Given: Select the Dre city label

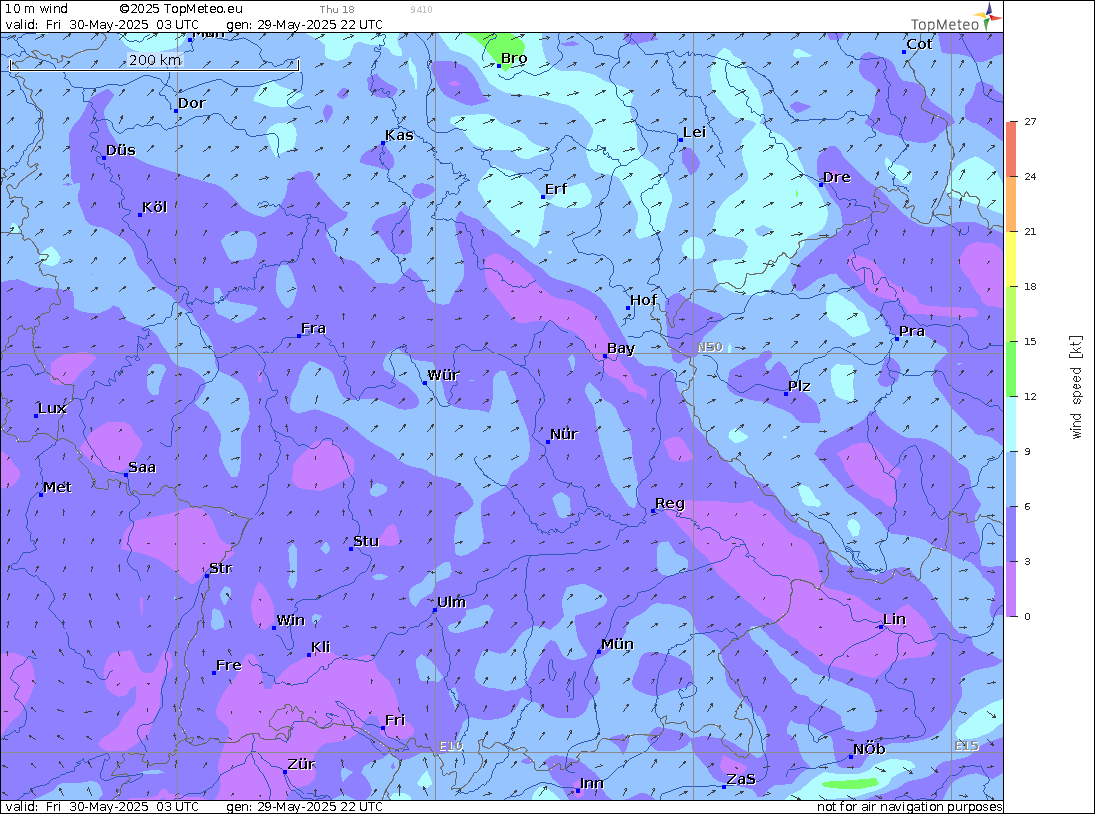Looking at the screenshot, I should [x=837, y=177].
